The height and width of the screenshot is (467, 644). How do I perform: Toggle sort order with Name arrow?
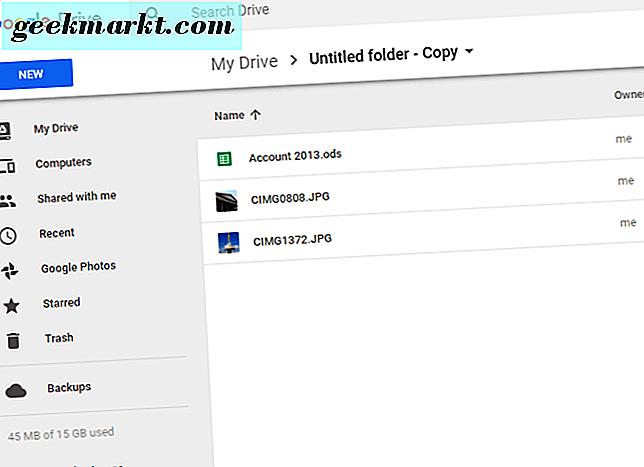[x=256, y=115]
